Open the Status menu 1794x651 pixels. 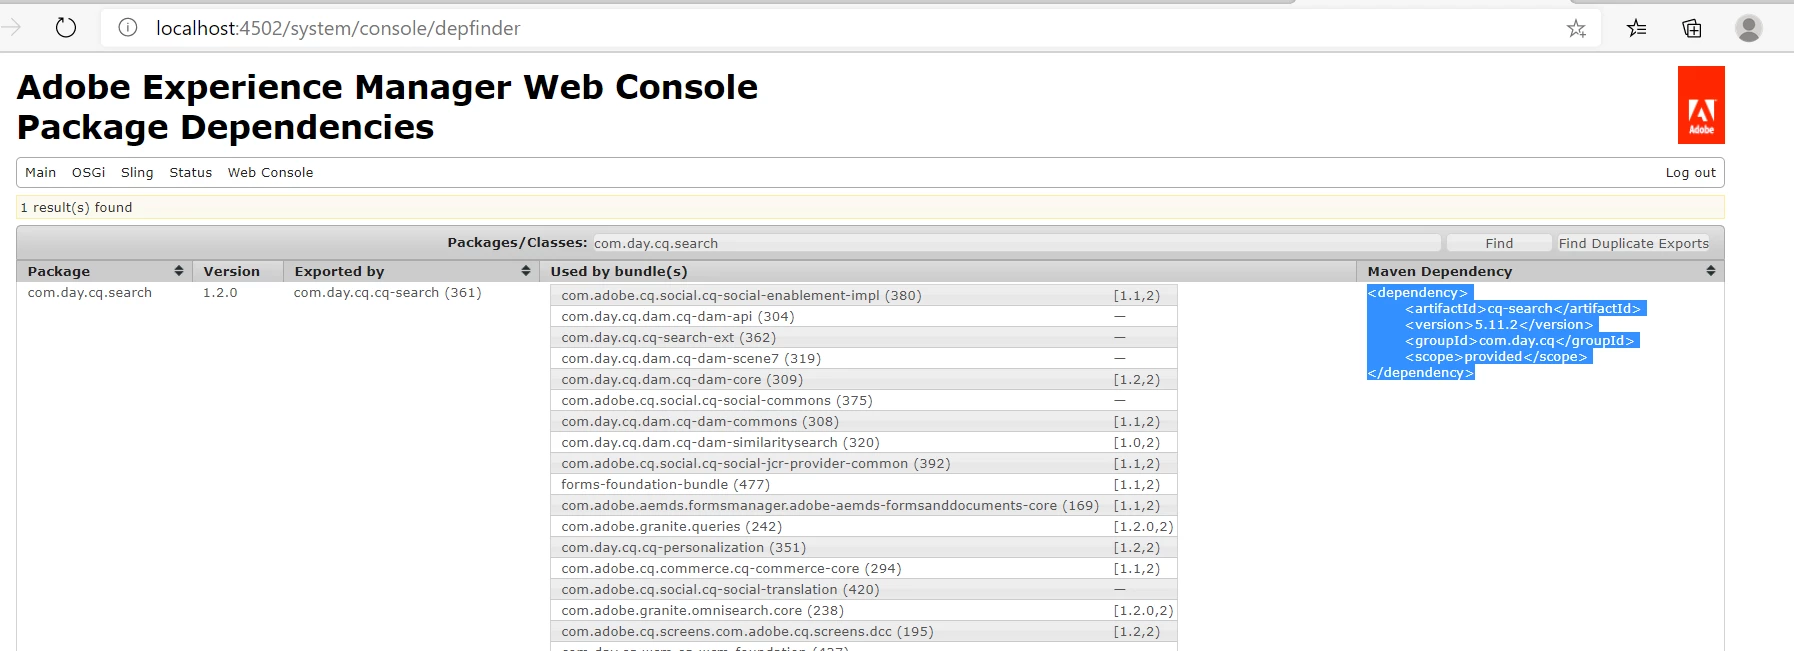191,172
